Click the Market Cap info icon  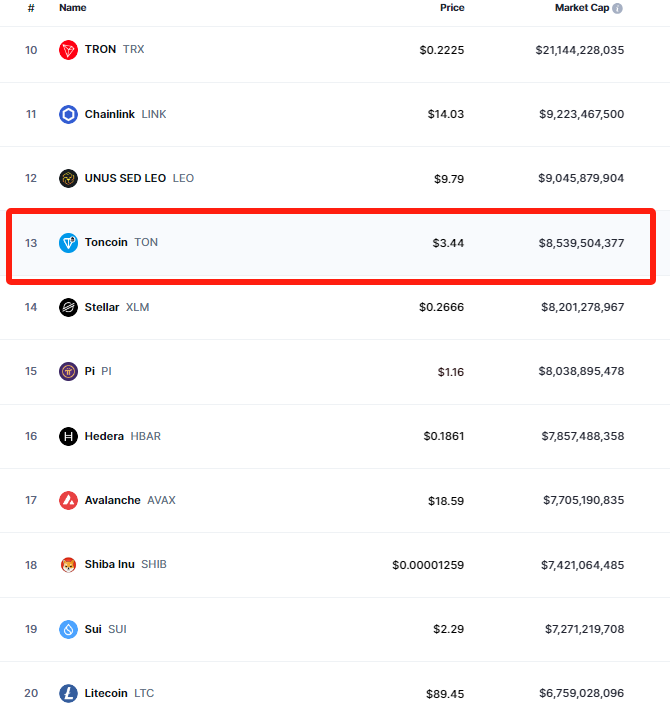point(617,8)
